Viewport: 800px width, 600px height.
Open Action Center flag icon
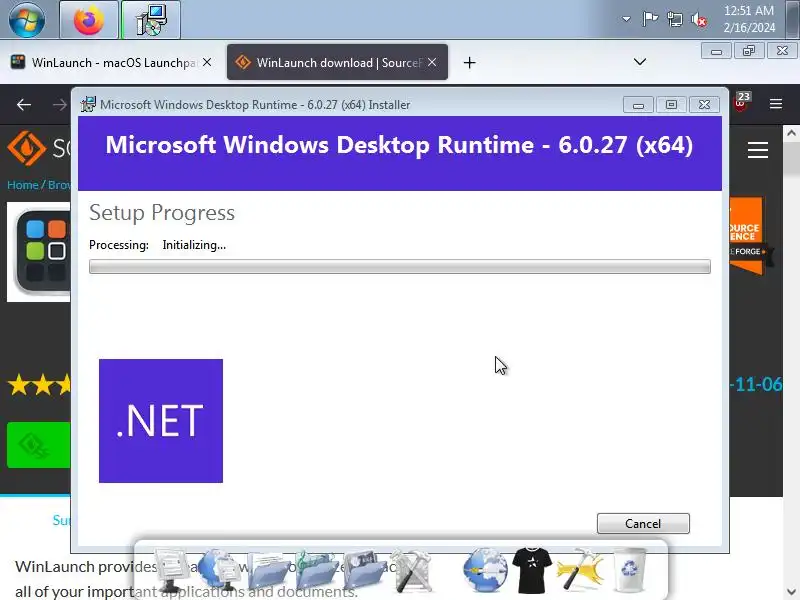point(650,19)
